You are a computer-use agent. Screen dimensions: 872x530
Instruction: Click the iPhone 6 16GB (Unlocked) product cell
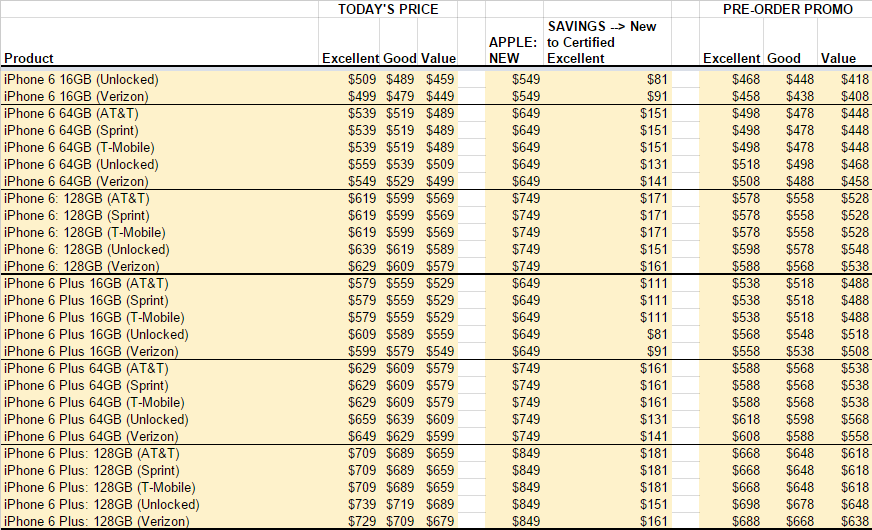81,80
